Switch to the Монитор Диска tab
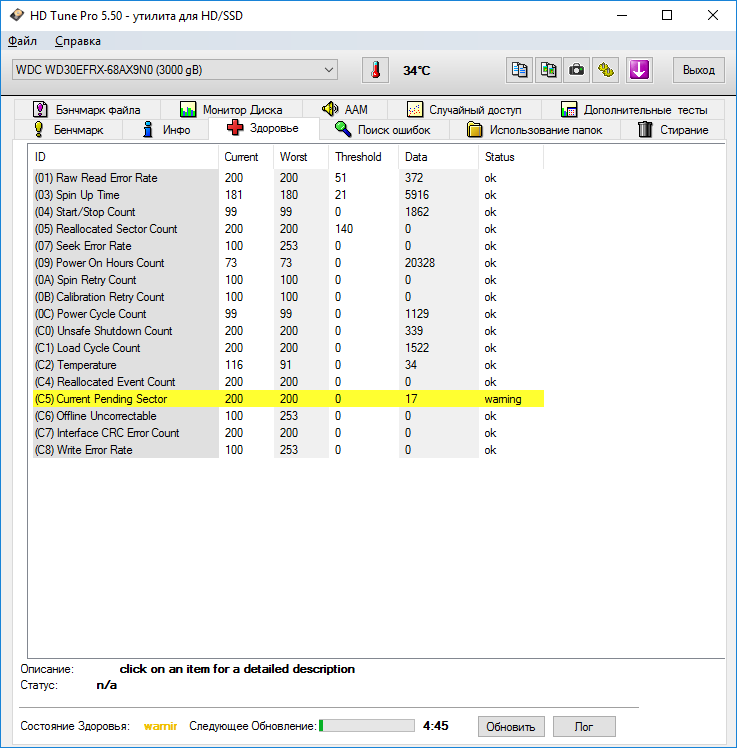The image size is (737, 748). [231, 110]
